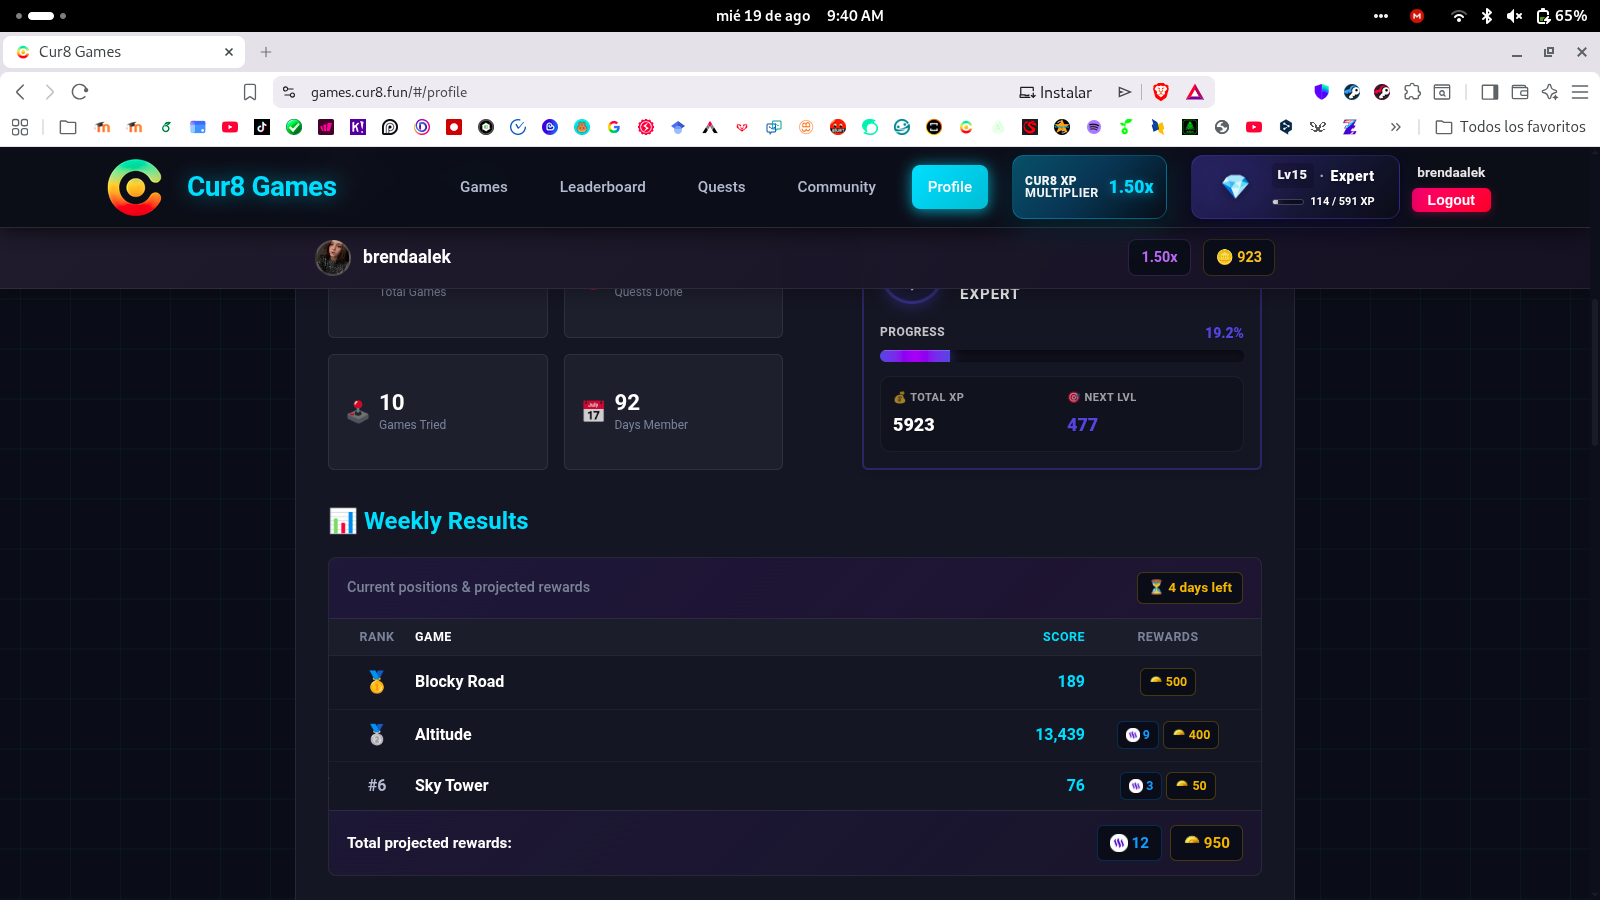1600x900 pixels.
Task: Open the browser hamburger menu
Action: pos(1580,92)
